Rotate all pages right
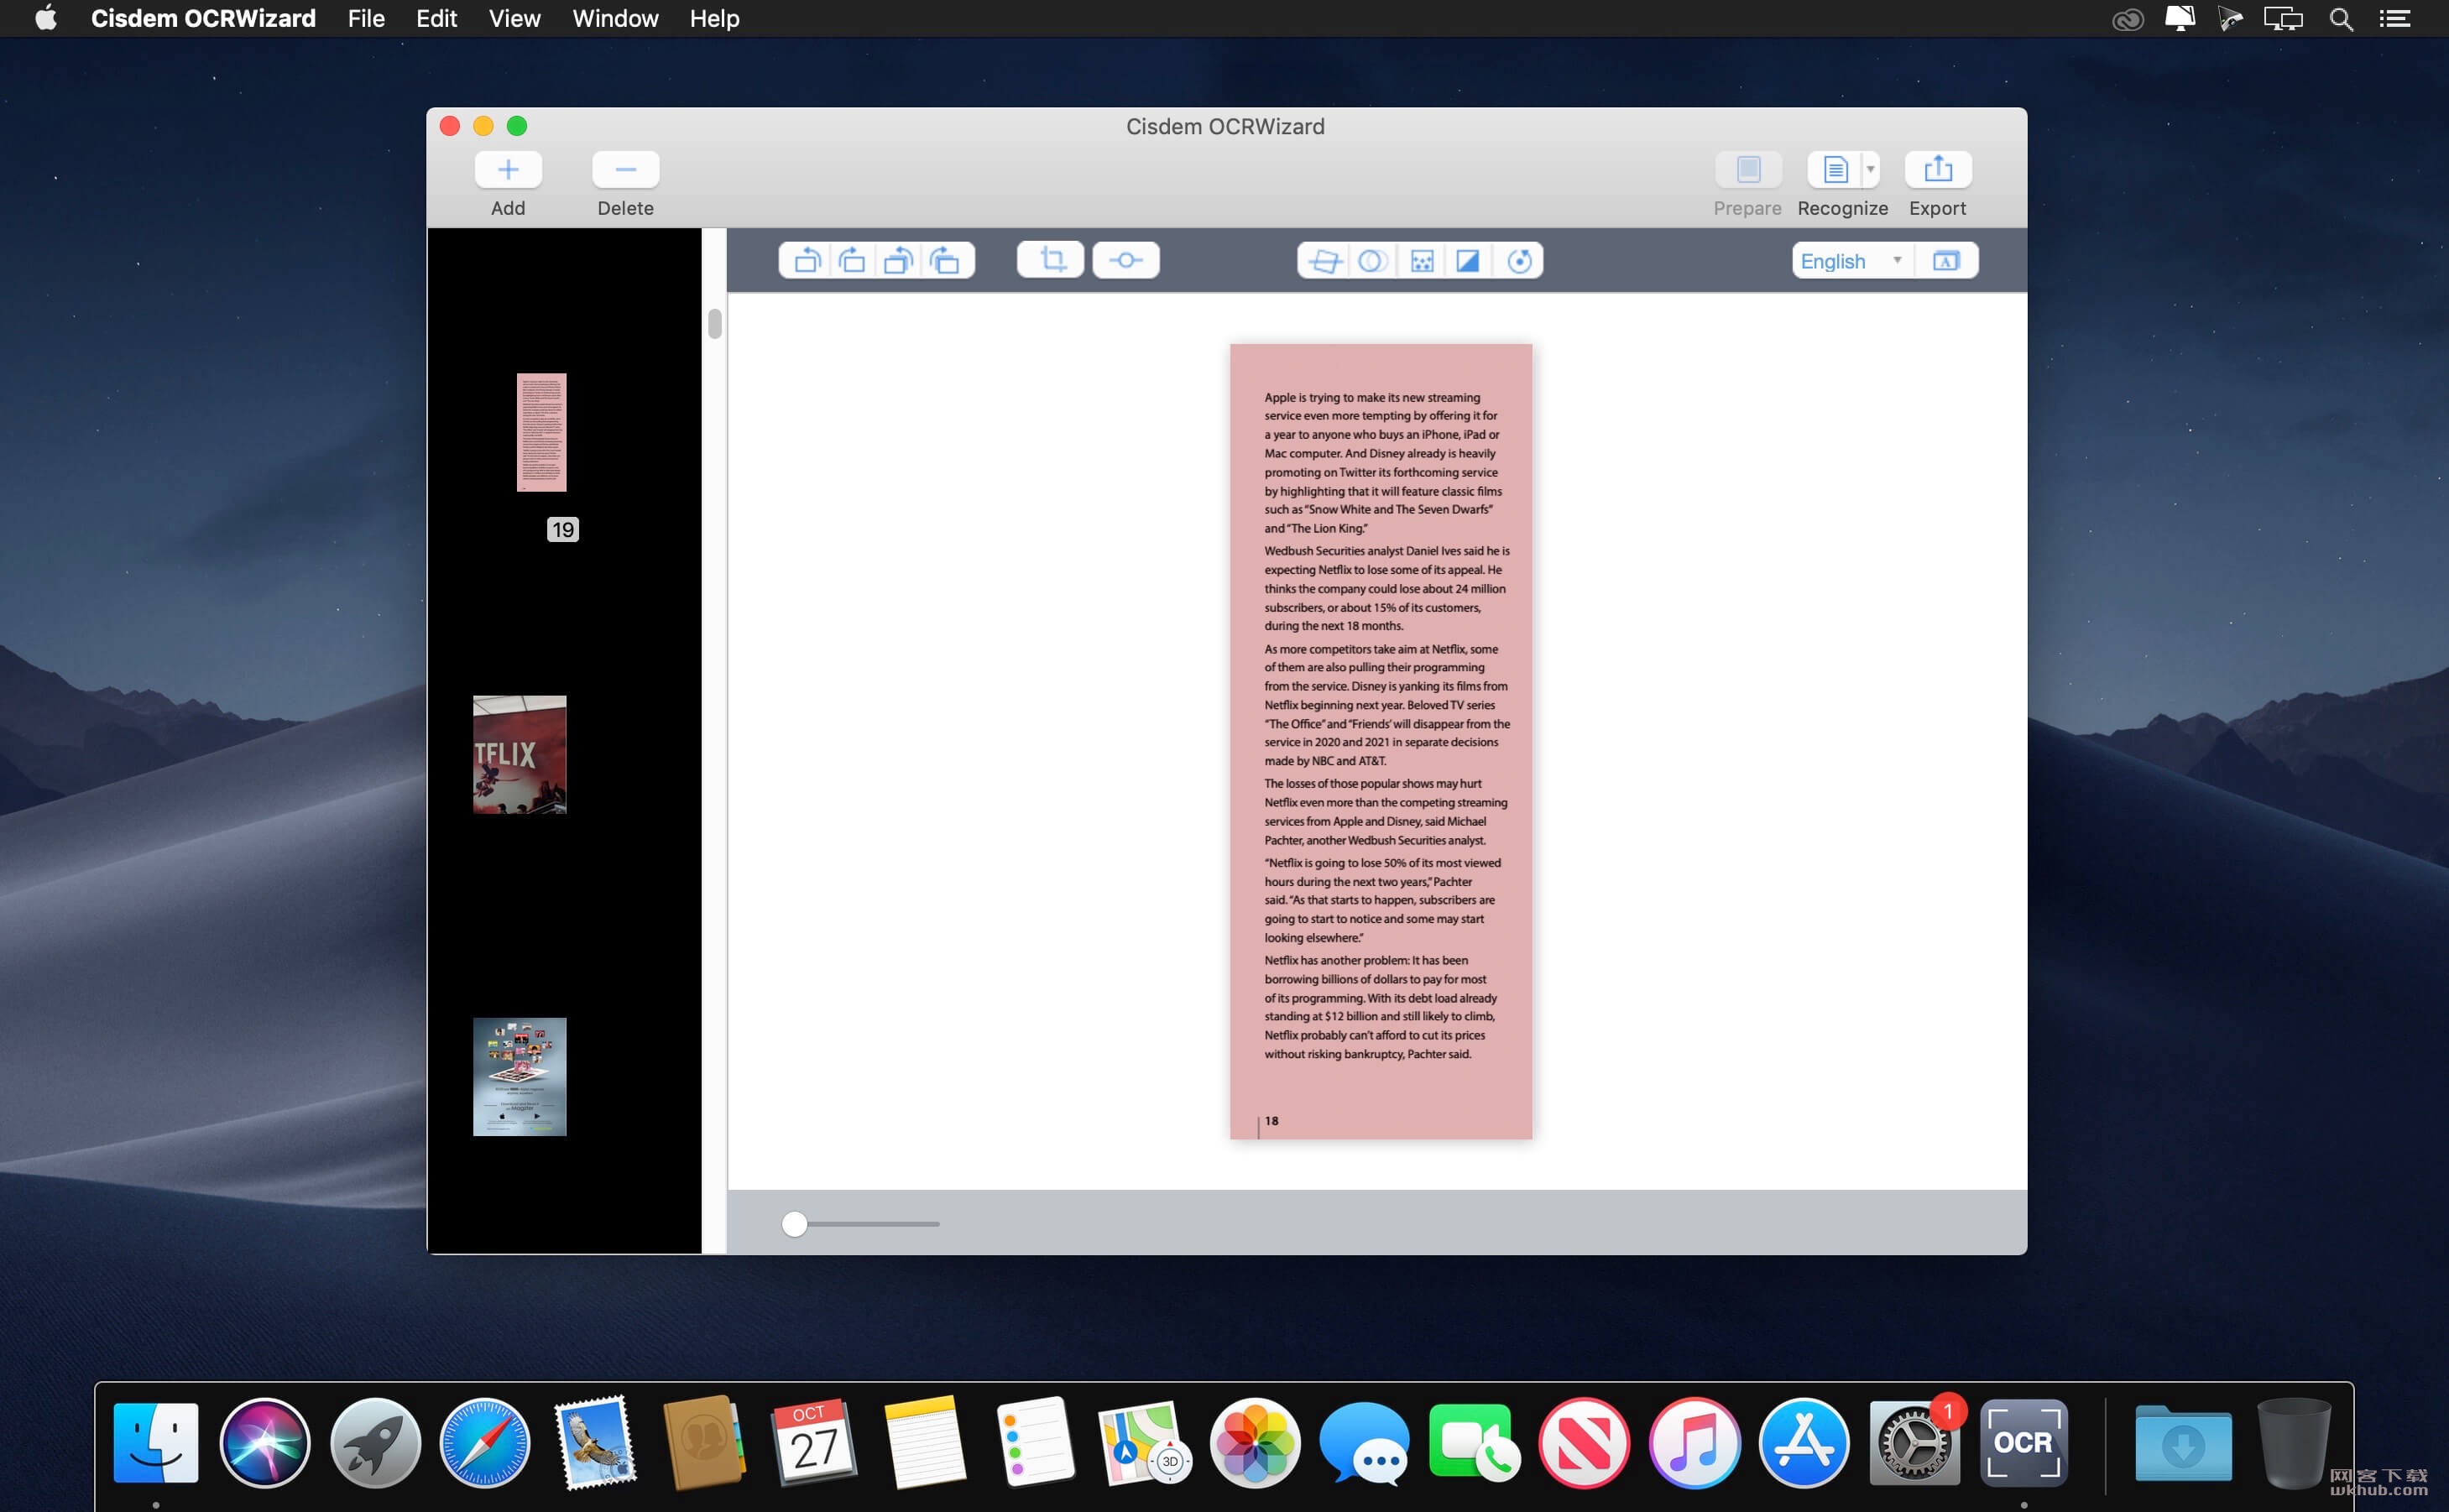Screen dimensions: 2449x1512 click(945, 261)
